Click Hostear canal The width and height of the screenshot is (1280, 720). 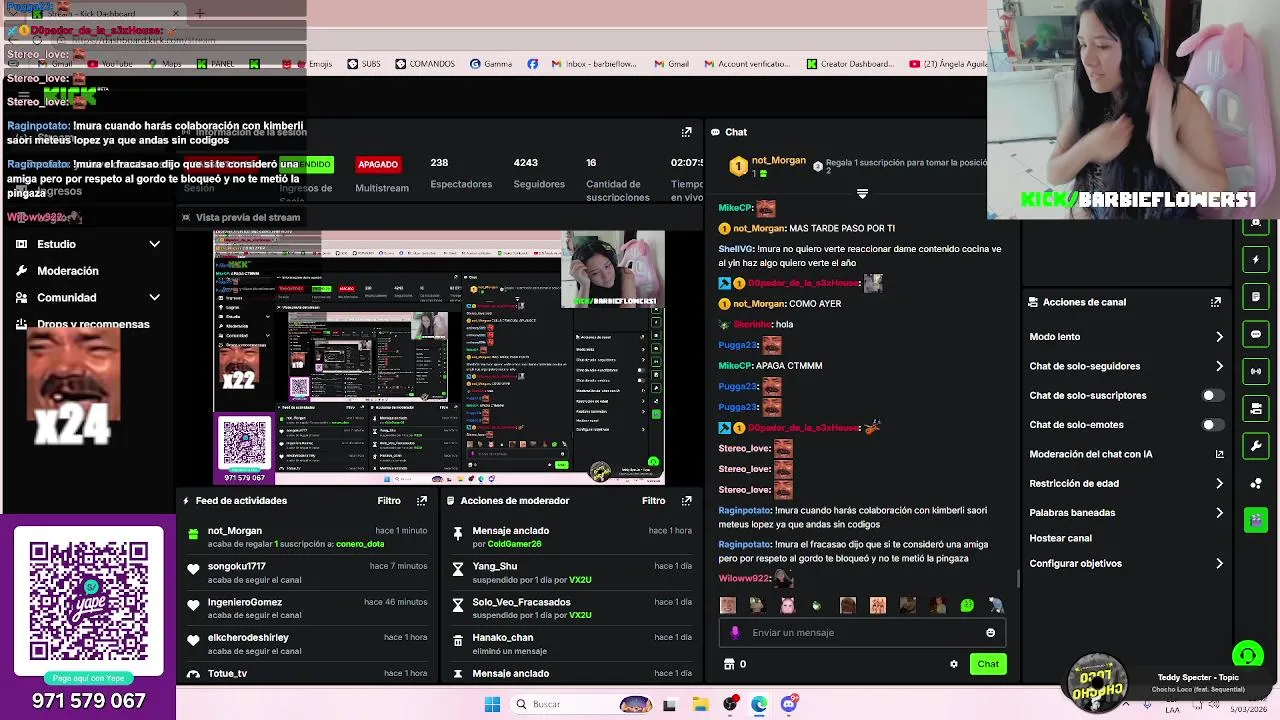coord(1060,538)
